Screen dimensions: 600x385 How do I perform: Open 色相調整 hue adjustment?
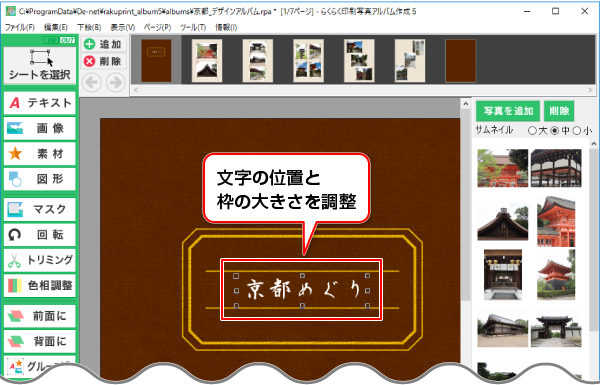pos(40,285)
